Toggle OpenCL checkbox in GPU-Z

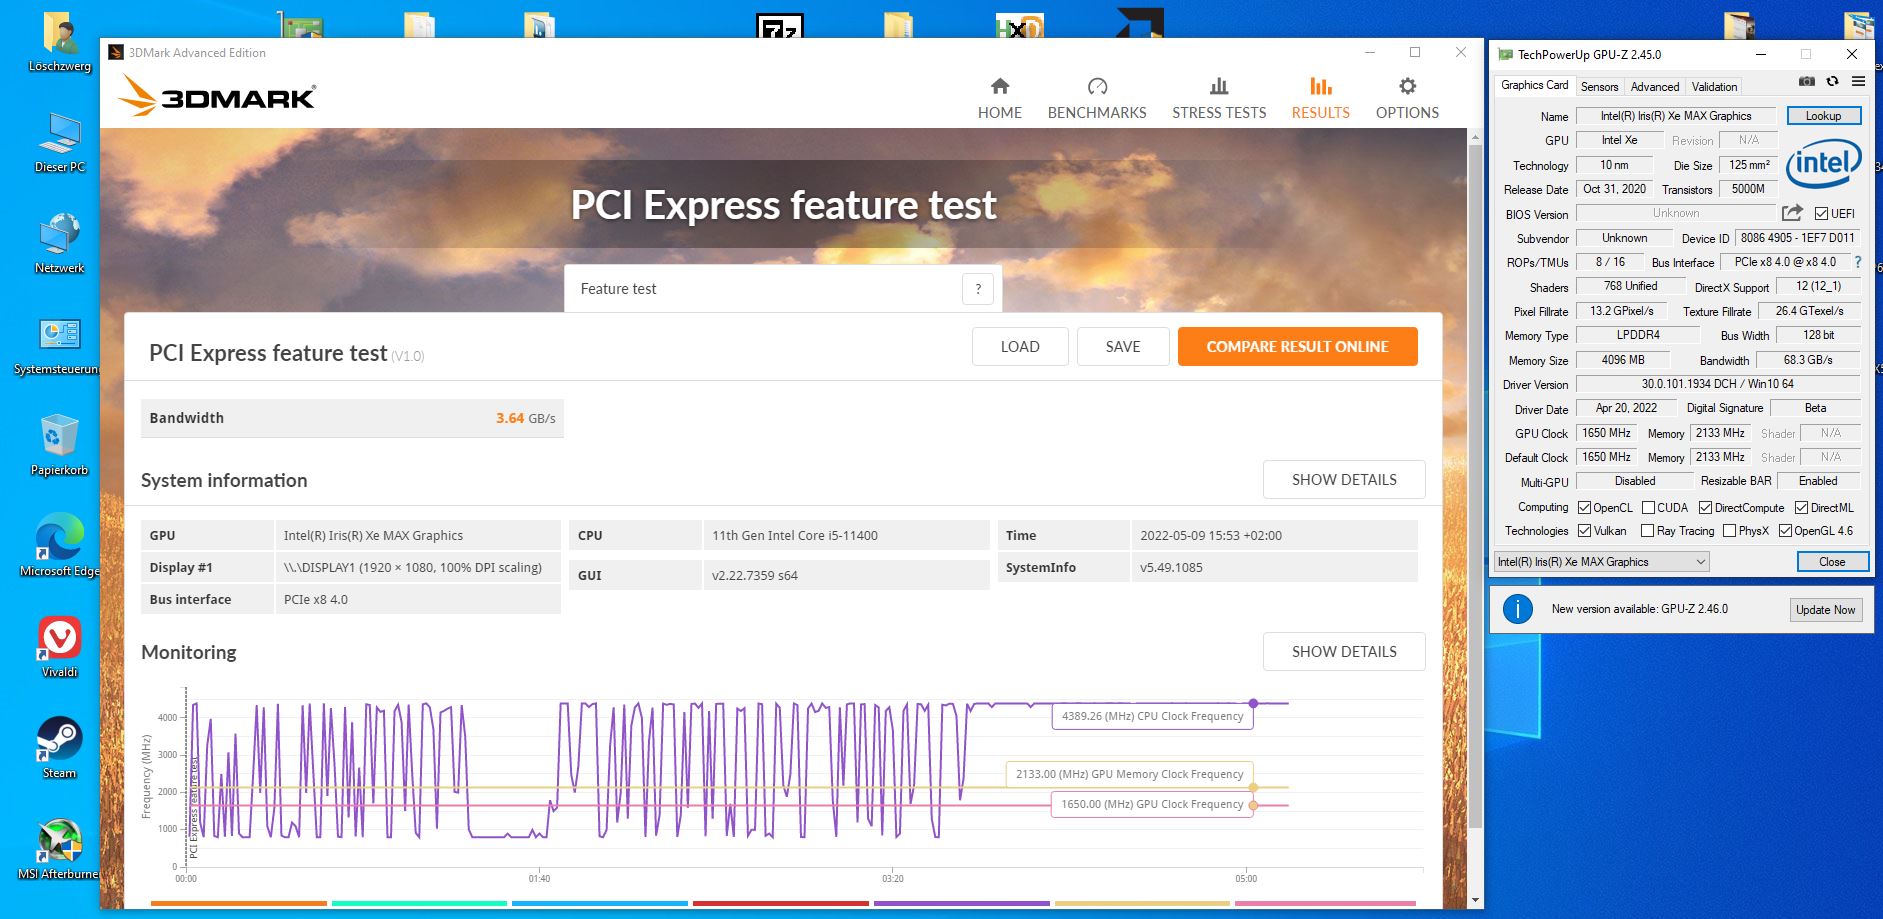pos(1584,508)
